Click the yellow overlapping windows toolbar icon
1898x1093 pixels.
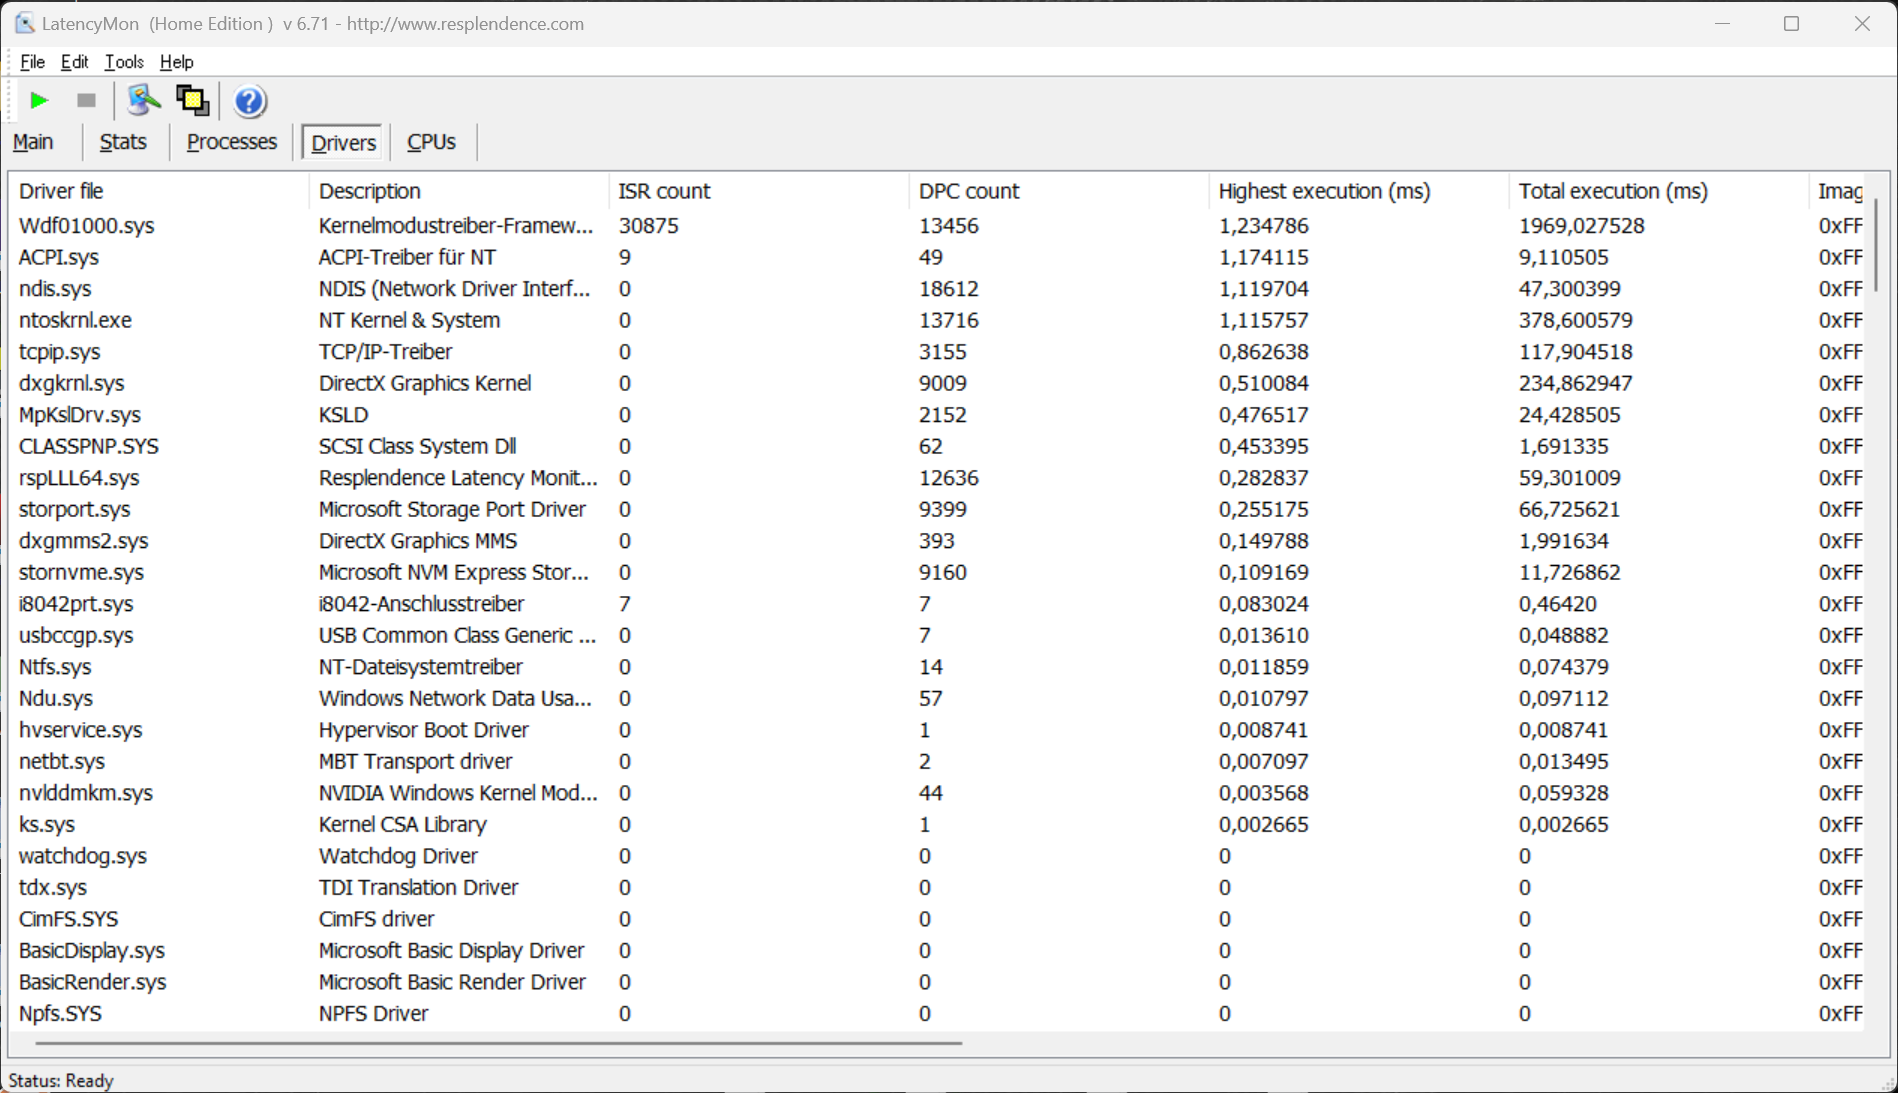coord(192,100)
